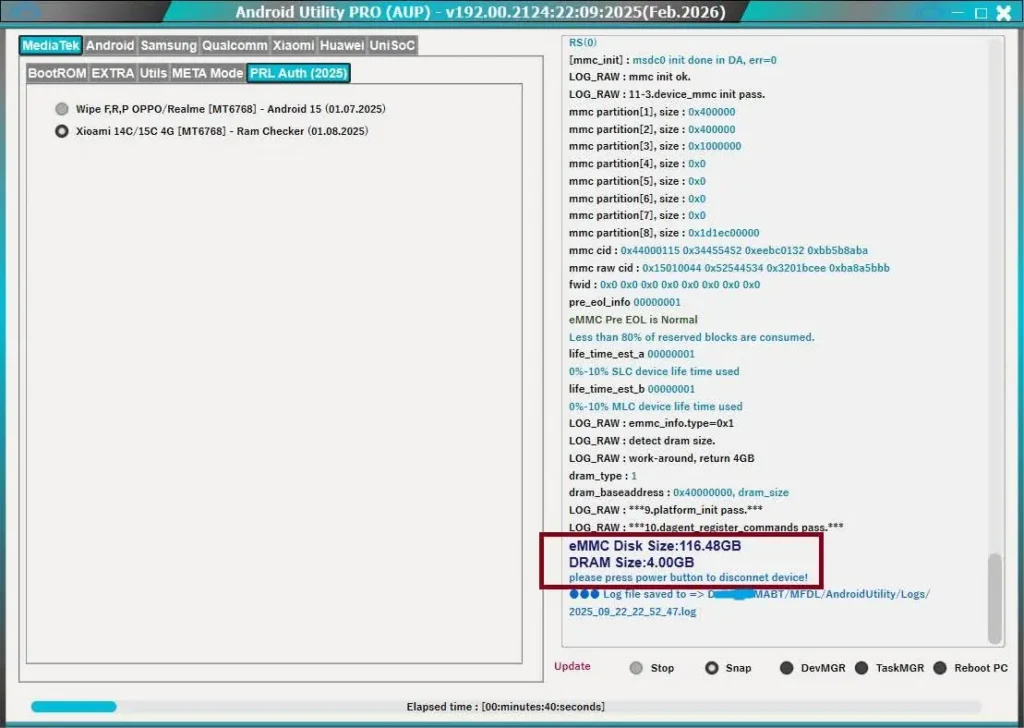Image resolution: width=1024 pixels, height=728 pixels.
Task: Select the Qualcomm tab
Action: [x=235, y=46]
